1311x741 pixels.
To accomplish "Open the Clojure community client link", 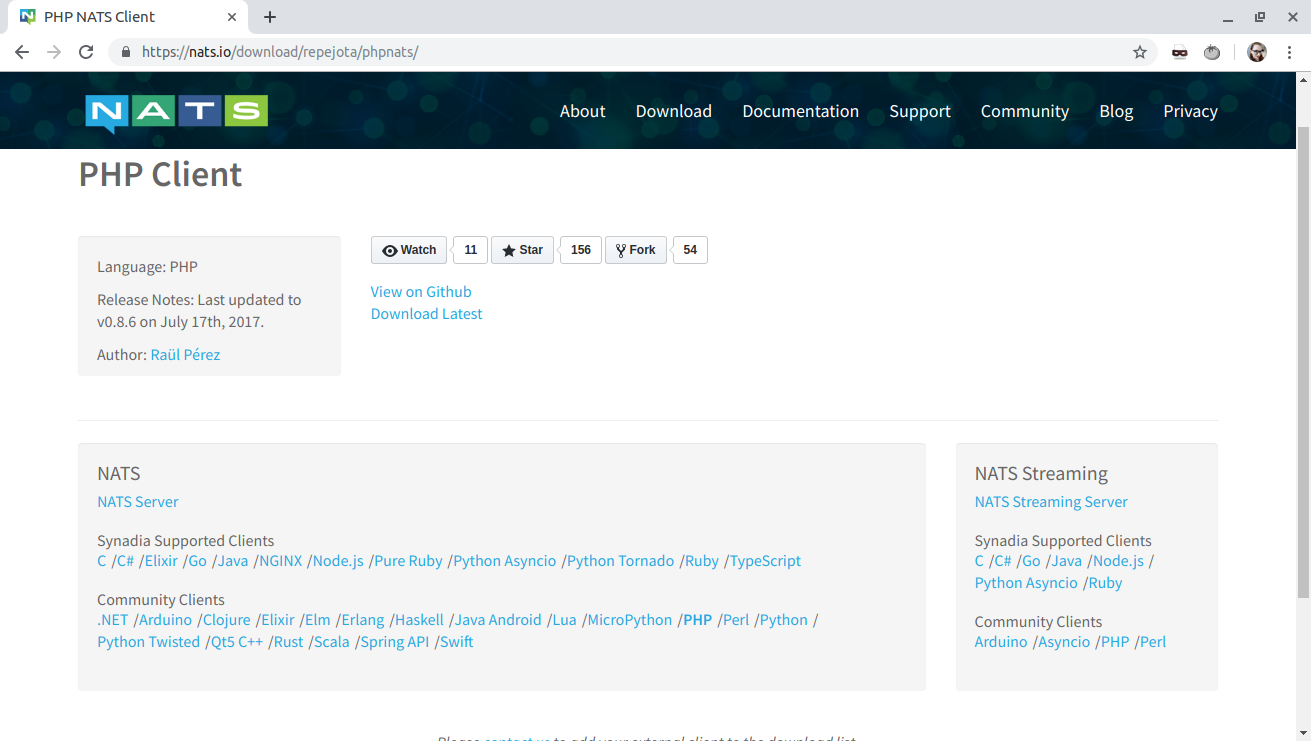I will (227, 620).
